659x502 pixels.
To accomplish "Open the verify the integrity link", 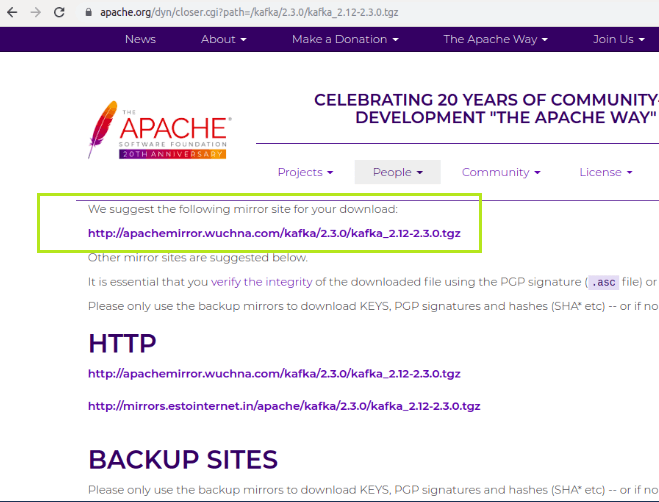I will (261, 282).
